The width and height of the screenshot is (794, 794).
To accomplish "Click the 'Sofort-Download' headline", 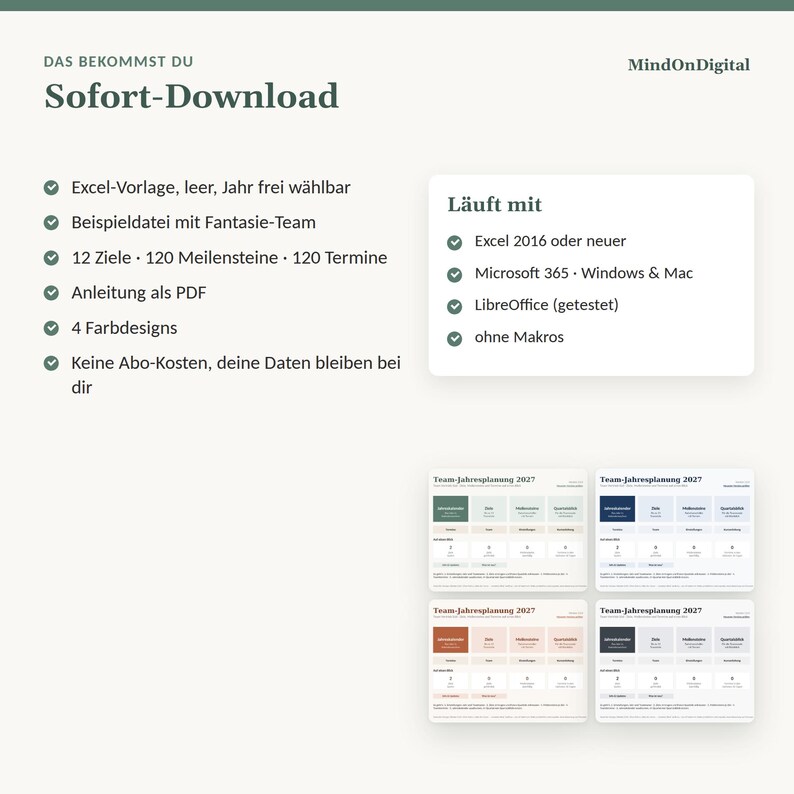I will click(x=191, y=96).
